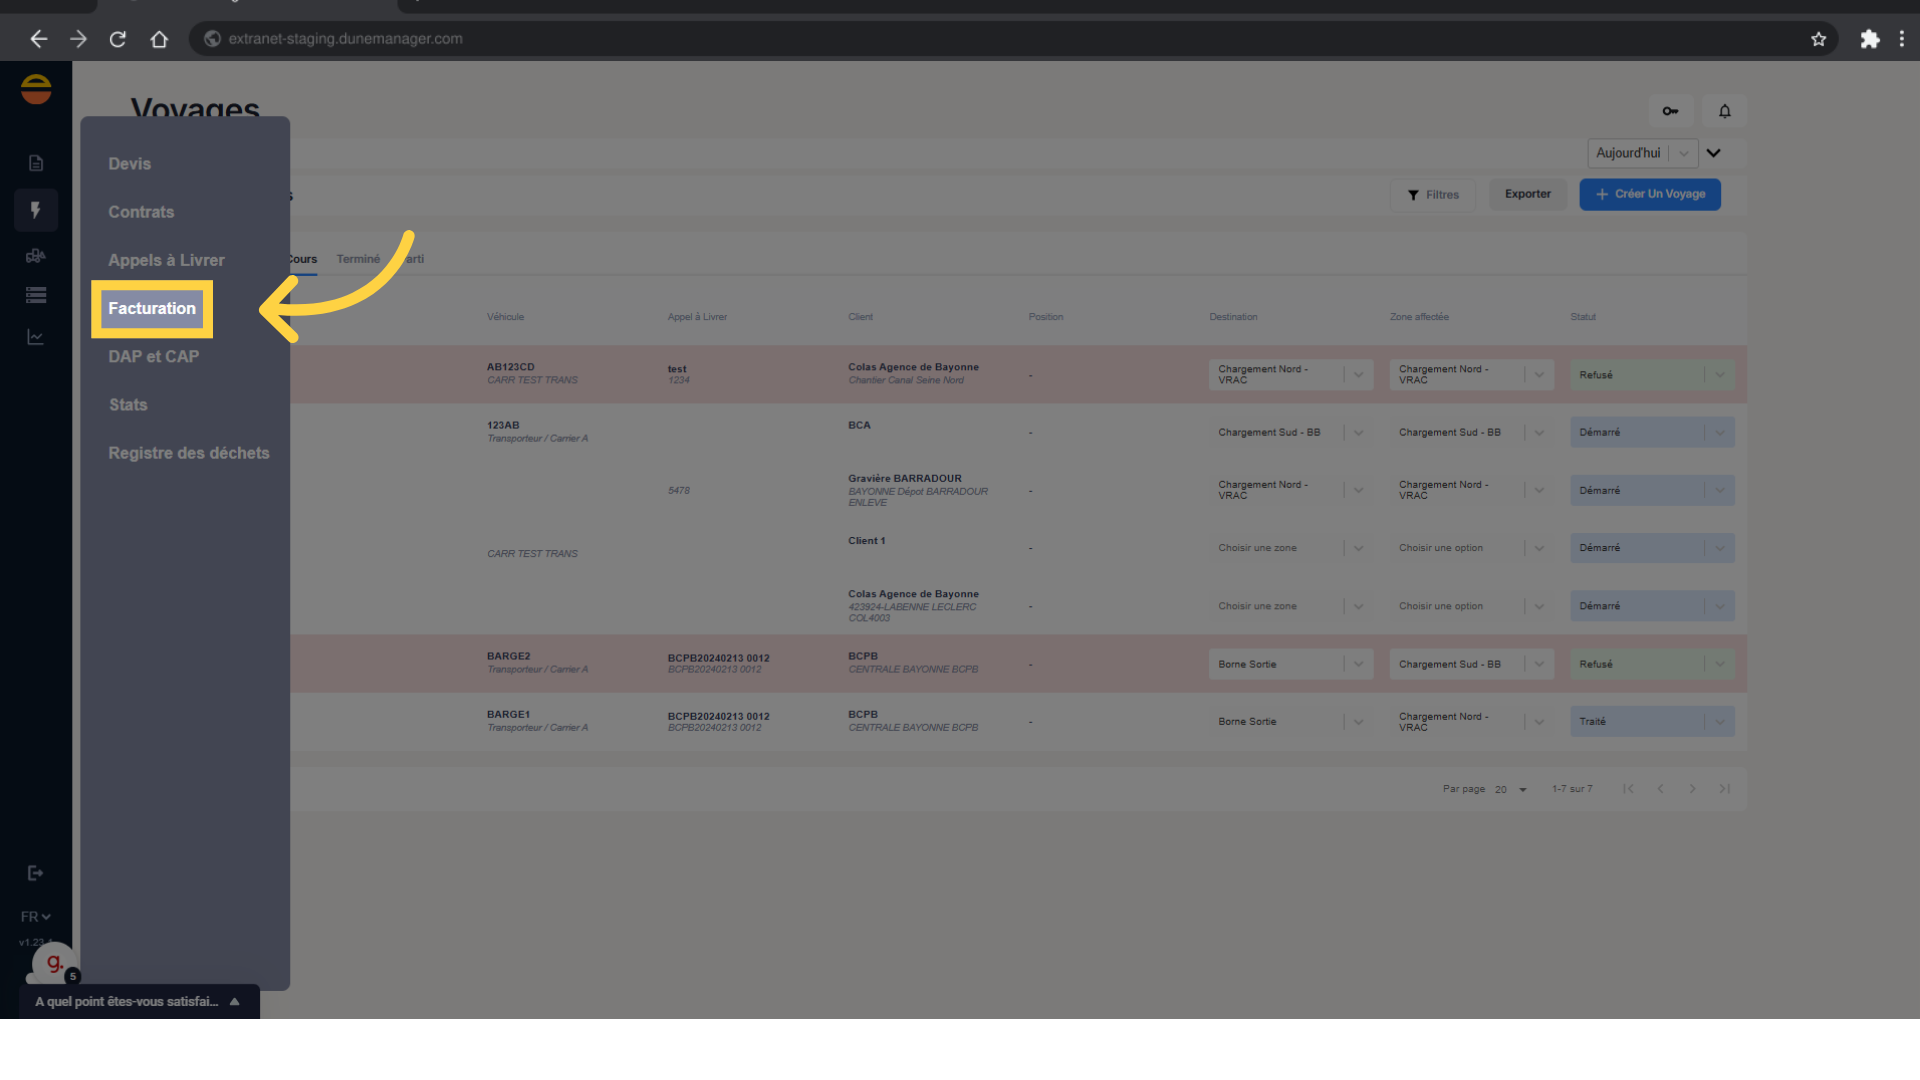Open the Filtres button
Image resolution: width=1920 pixels, height=1080 pixels.
pos(1433,195)
